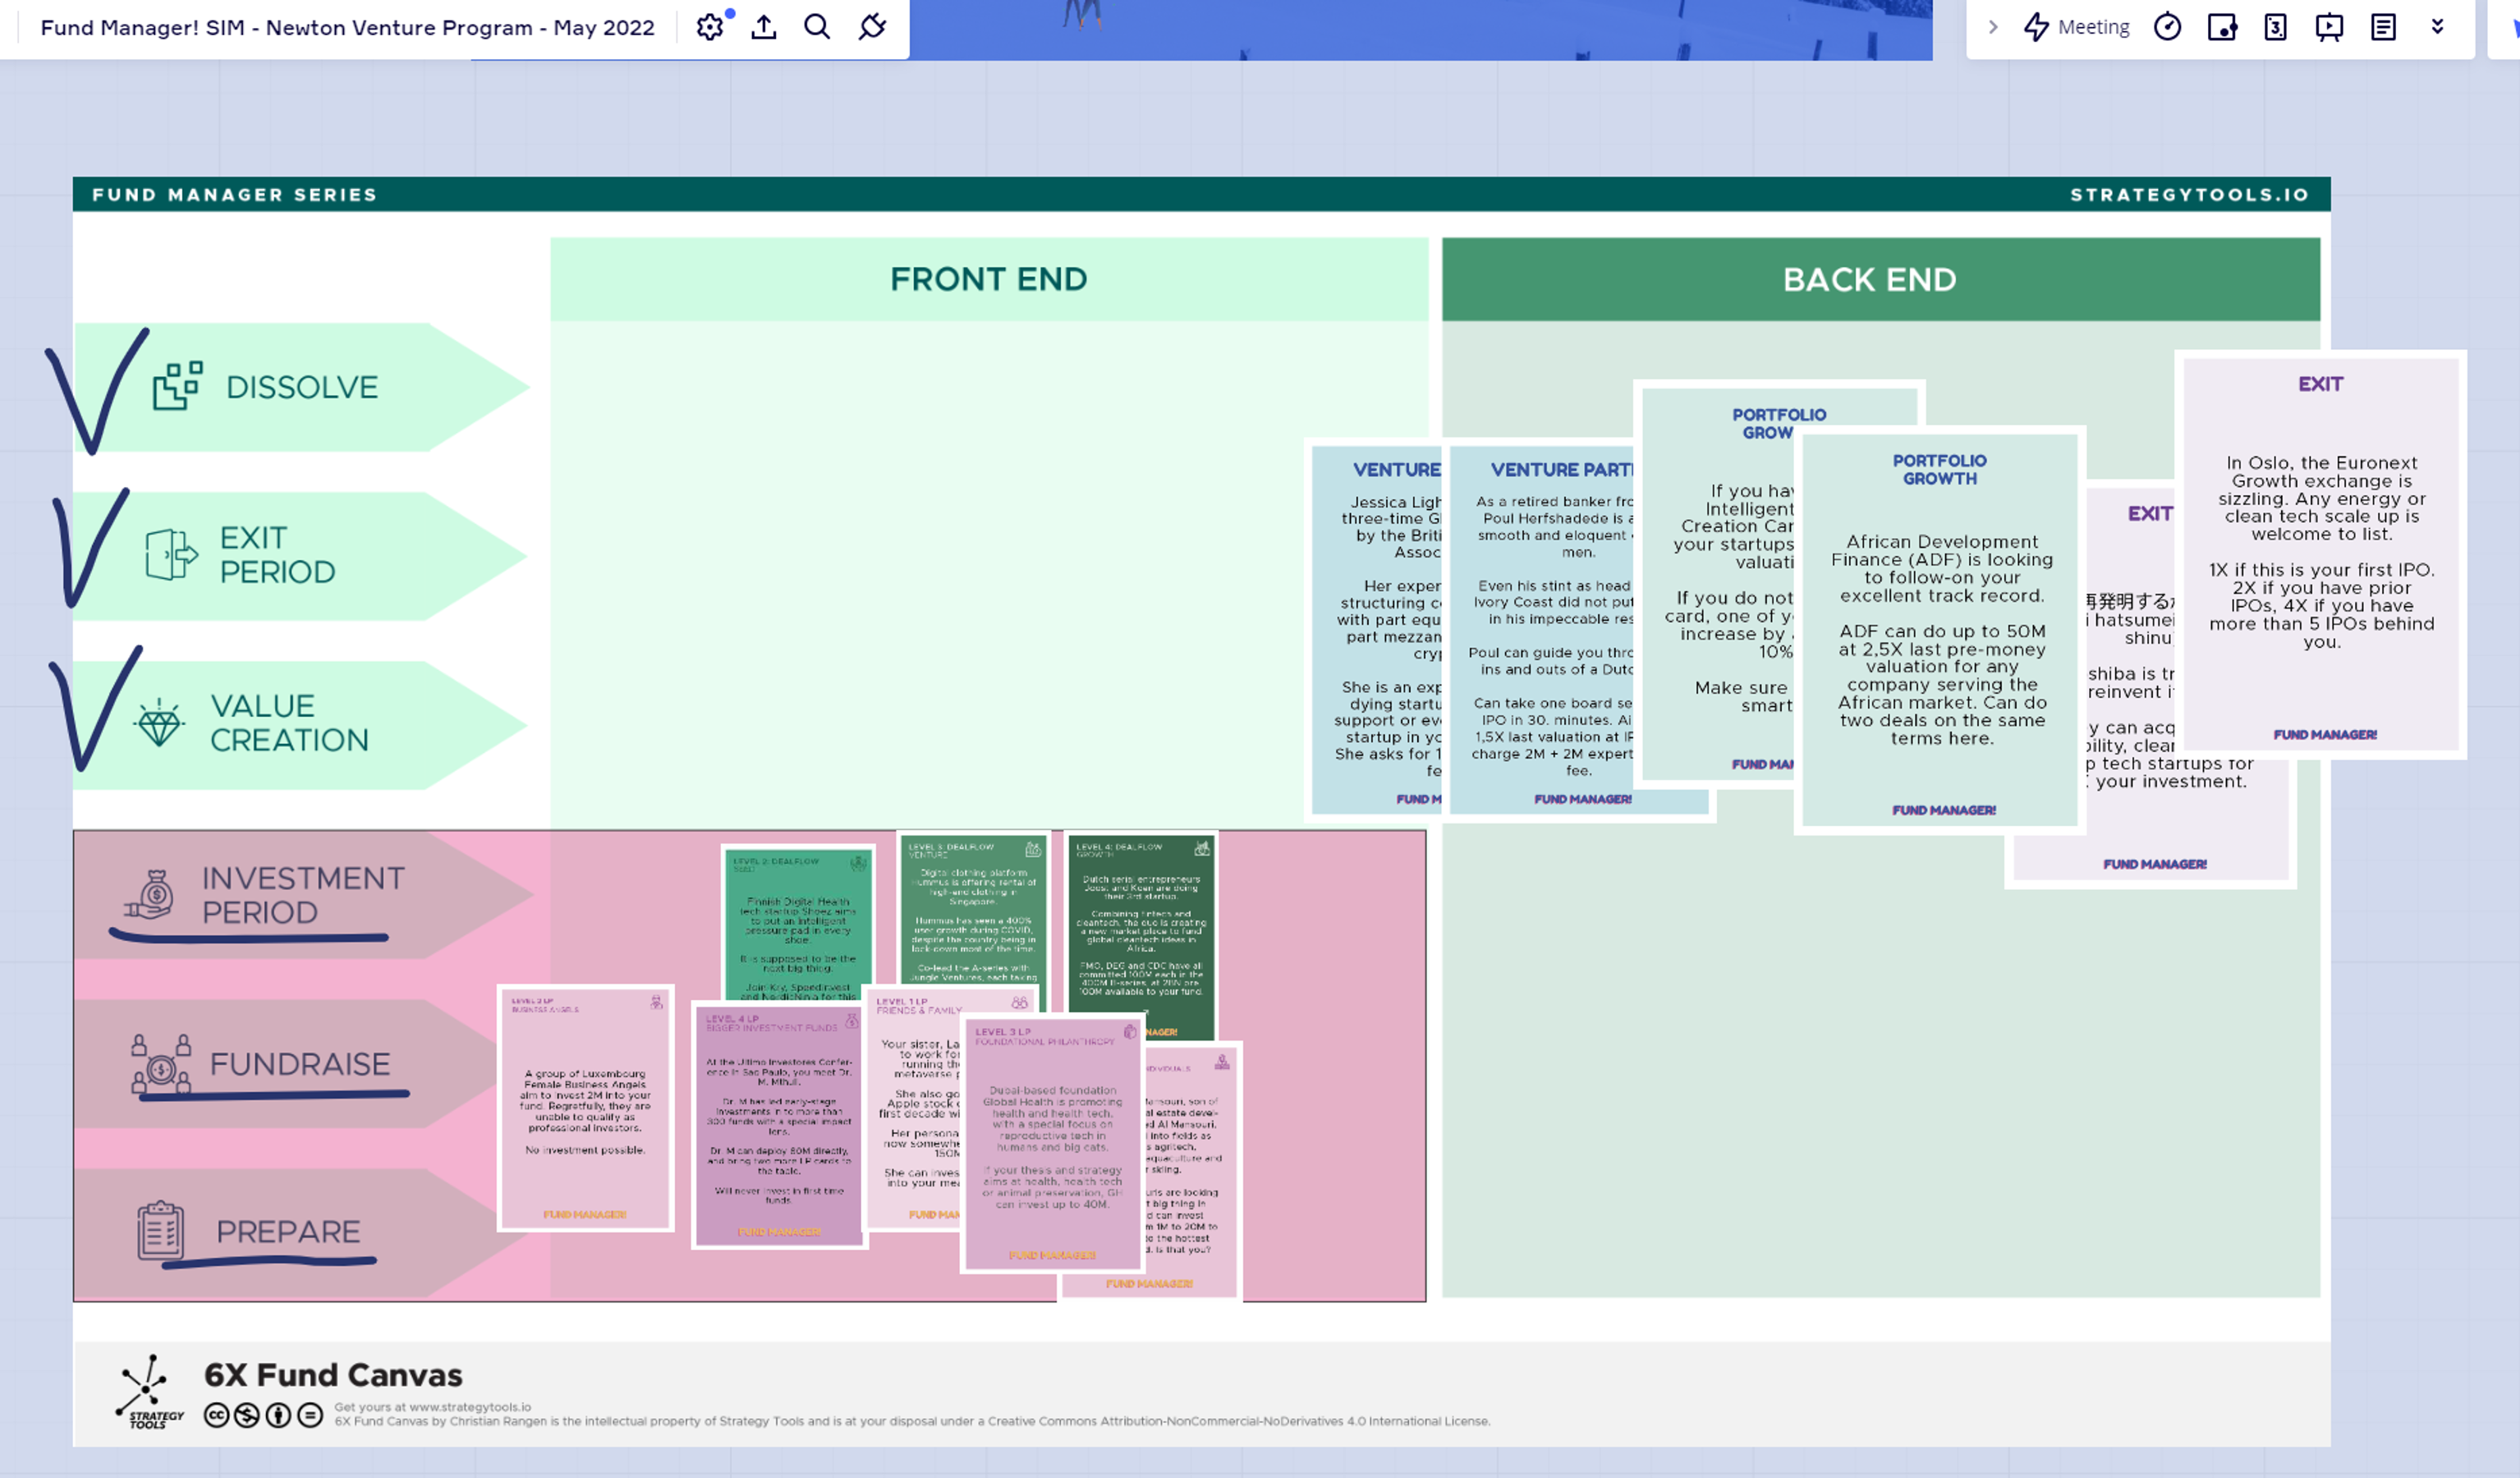Open the apps plug icon
This screenshot has width=2520, height=1478.
872,27
